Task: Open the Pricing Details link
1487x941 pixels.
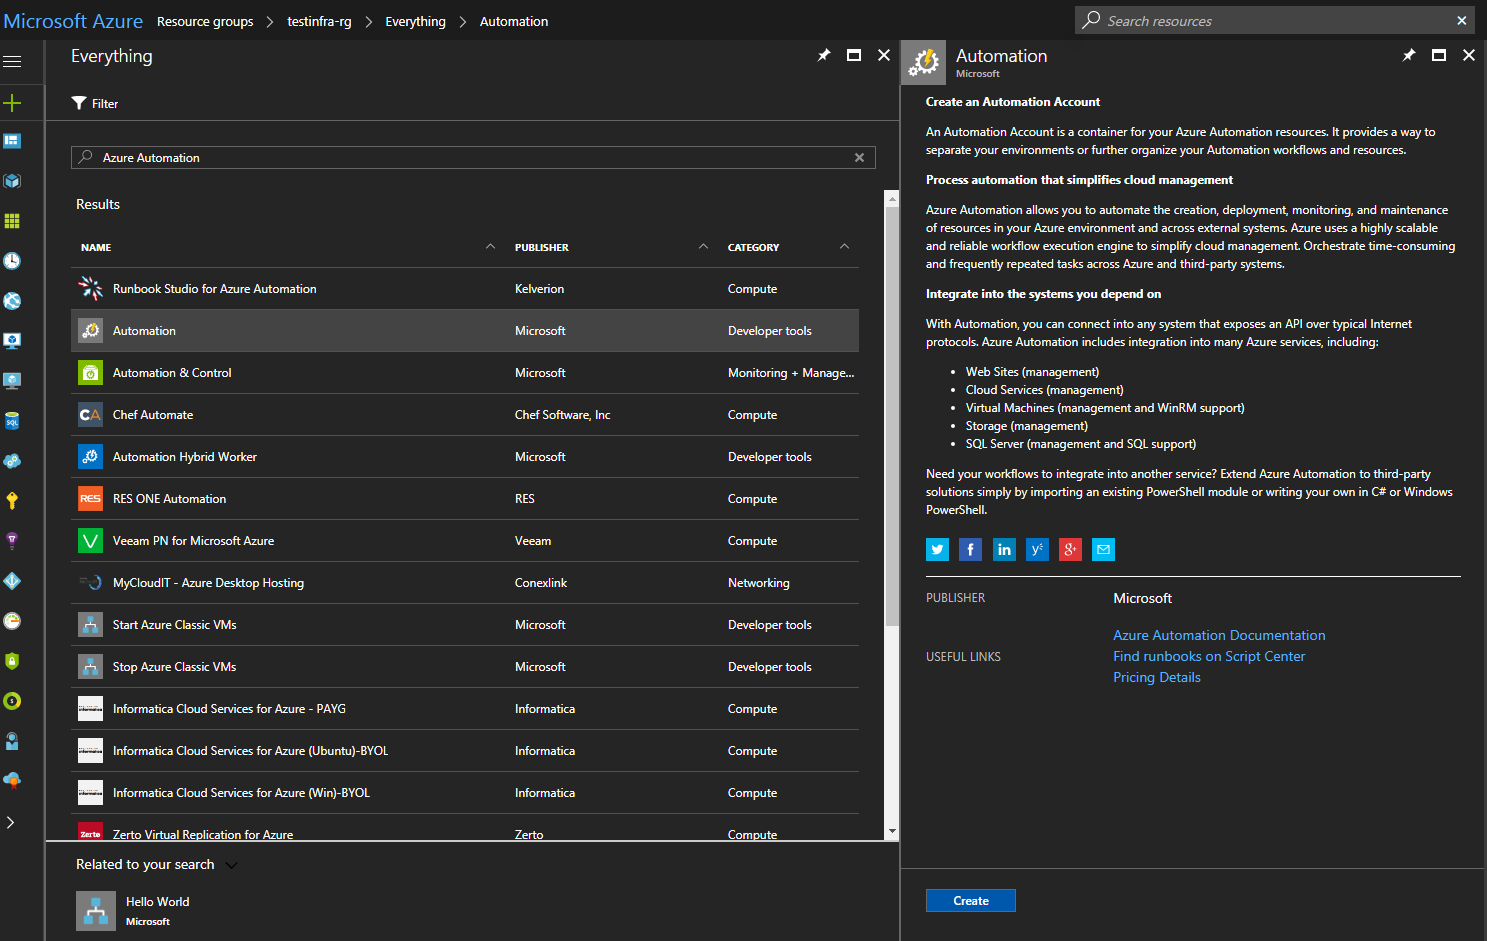Action: [1156, 677]
